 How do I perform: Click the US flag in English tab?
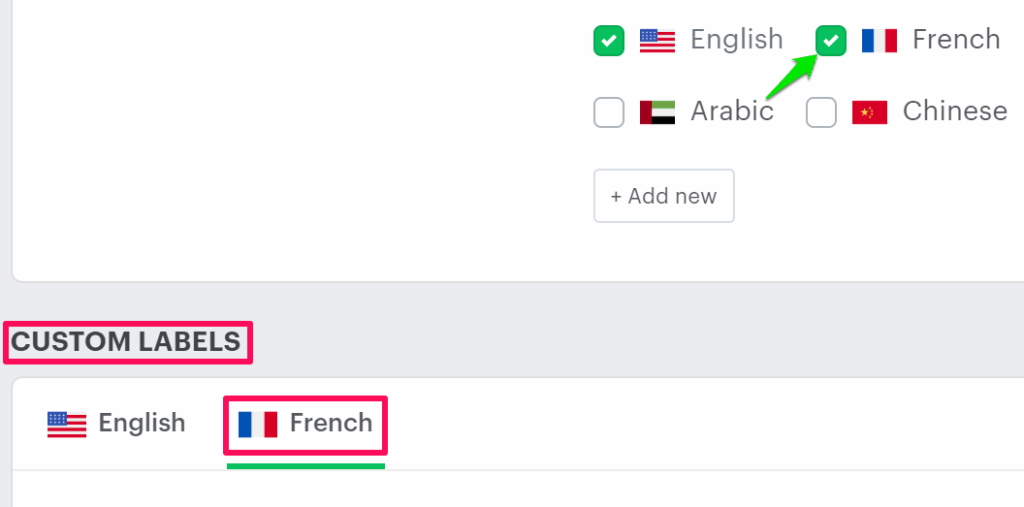67,424
